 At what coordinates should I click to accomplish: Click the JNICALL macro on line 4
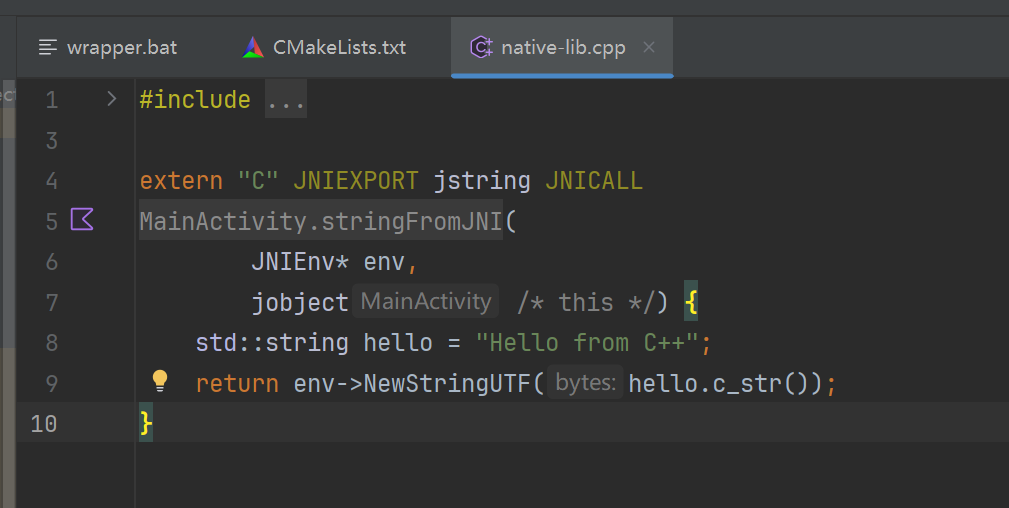tap(594, 180)
